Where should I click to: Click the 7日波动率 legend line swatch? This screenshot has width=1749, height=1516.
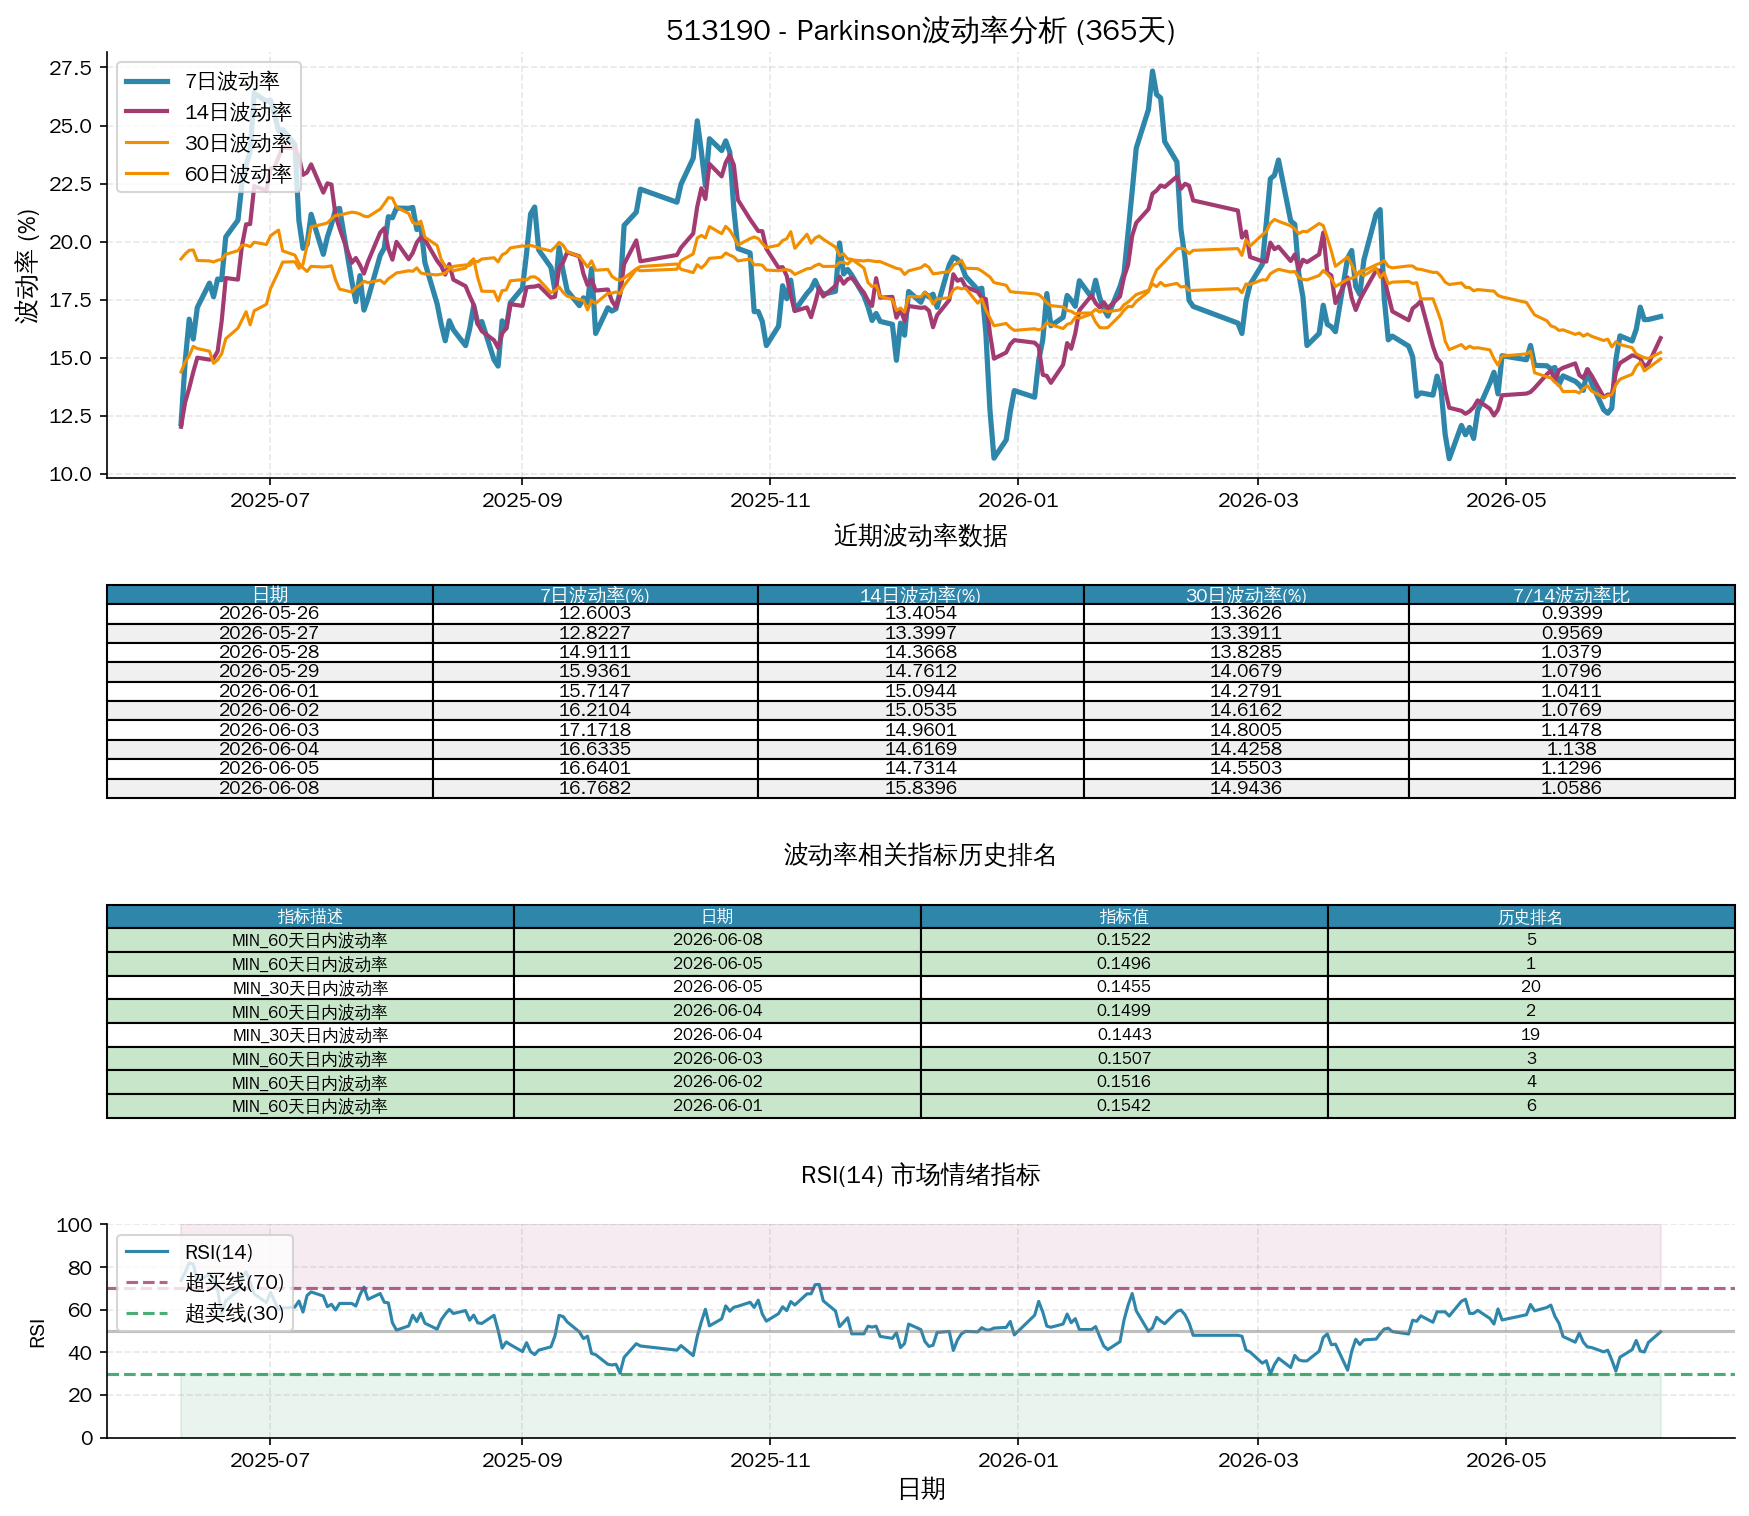(x=147, y=81)
